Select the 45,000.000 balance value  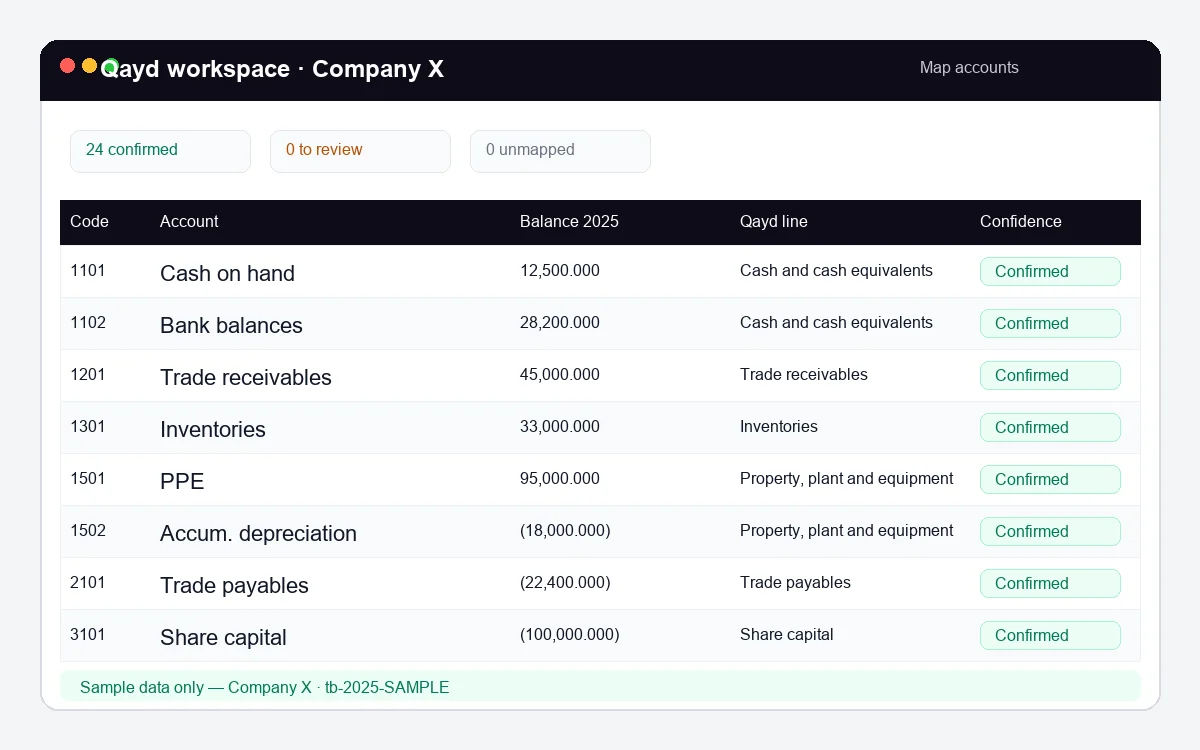[560, 374]
